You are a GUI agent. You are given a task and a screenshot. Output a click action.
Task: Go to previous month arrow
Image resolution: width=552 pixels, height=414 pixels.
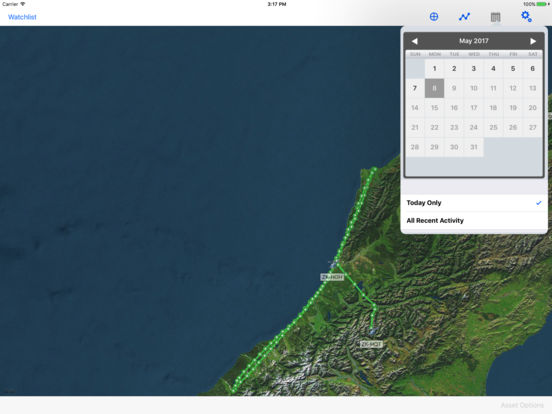click(415, 41)
